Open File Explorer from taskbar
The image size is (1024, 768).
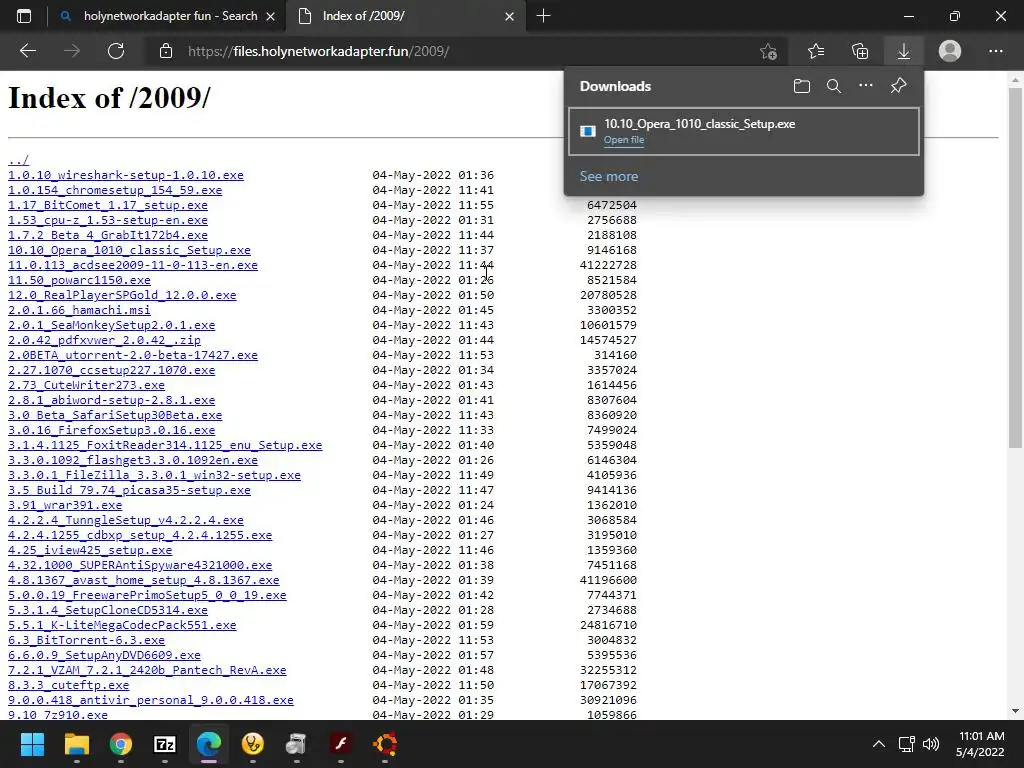click(x=76, y=744)
